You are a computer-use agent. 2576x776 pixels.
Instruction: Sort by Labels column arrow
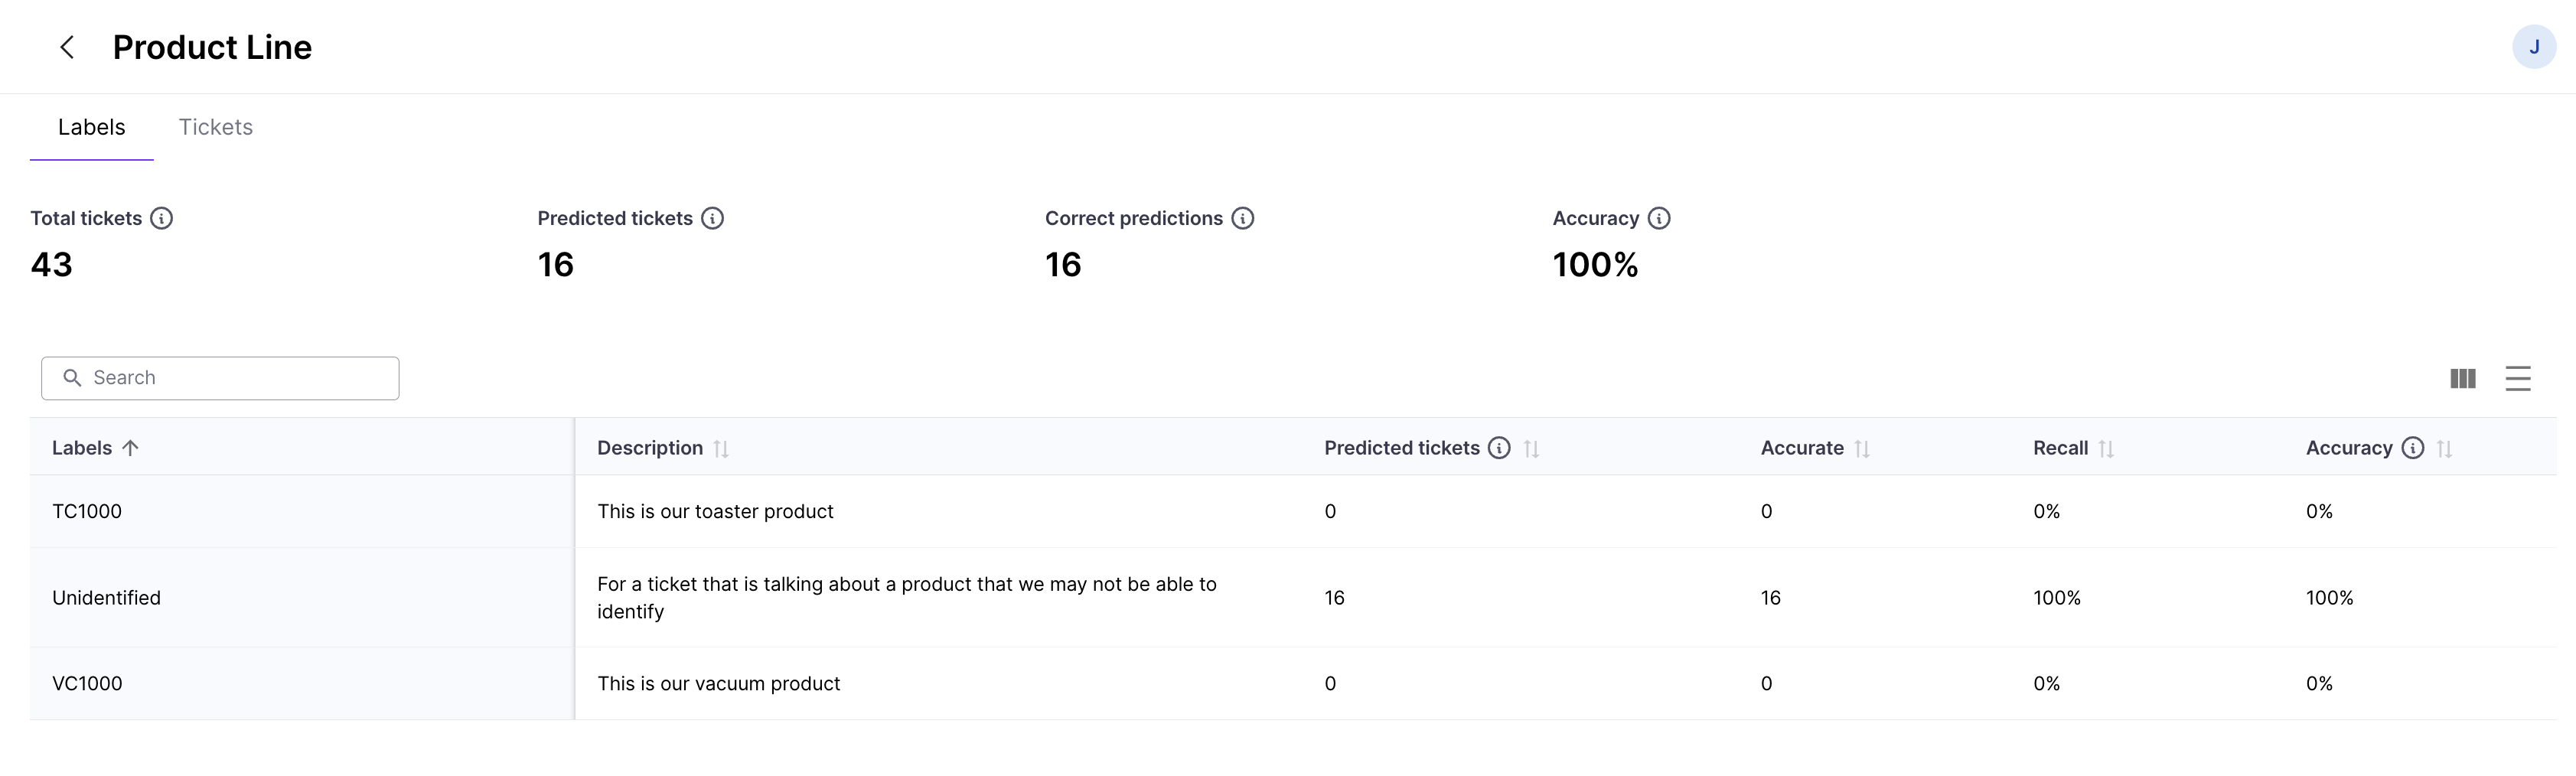[131, 448]
